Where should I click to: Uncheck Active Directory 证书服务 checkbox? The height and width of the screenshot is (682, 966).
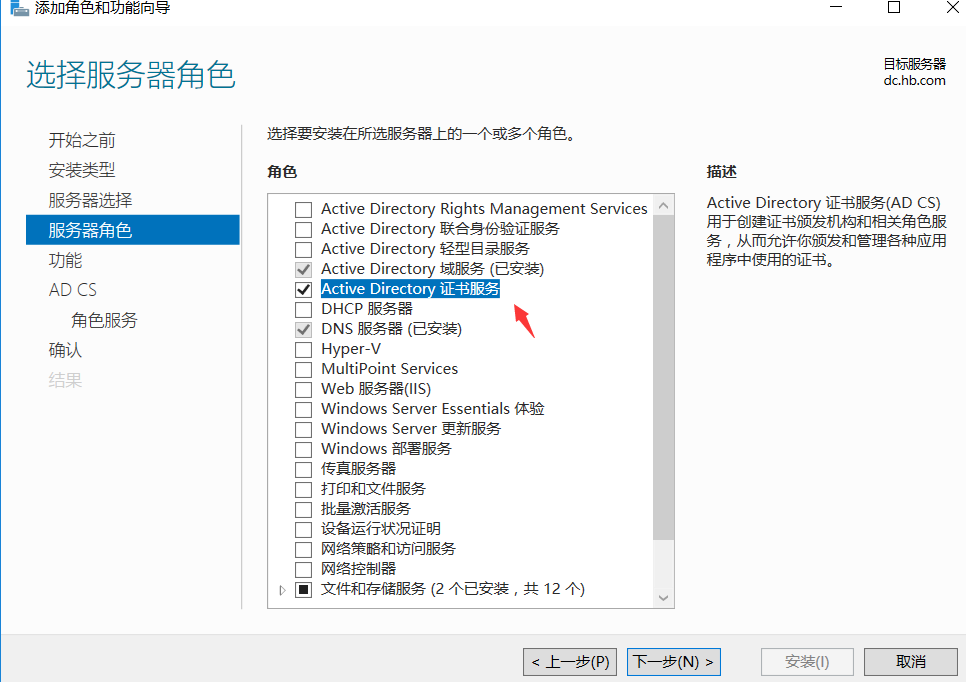(x=303, y=290)
